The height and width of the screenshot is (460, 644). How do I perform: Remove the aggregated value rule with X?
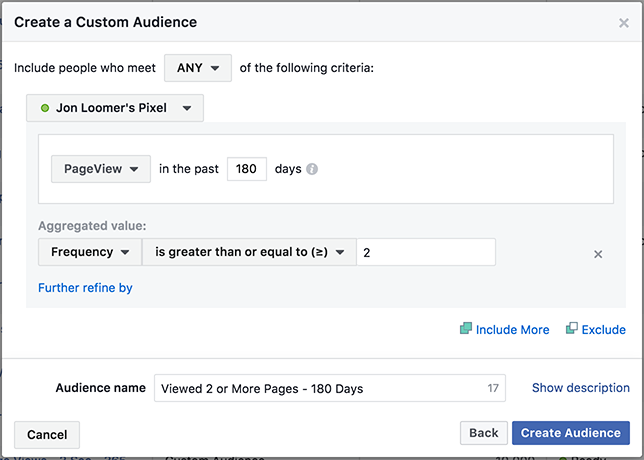(x=598, y=254)
